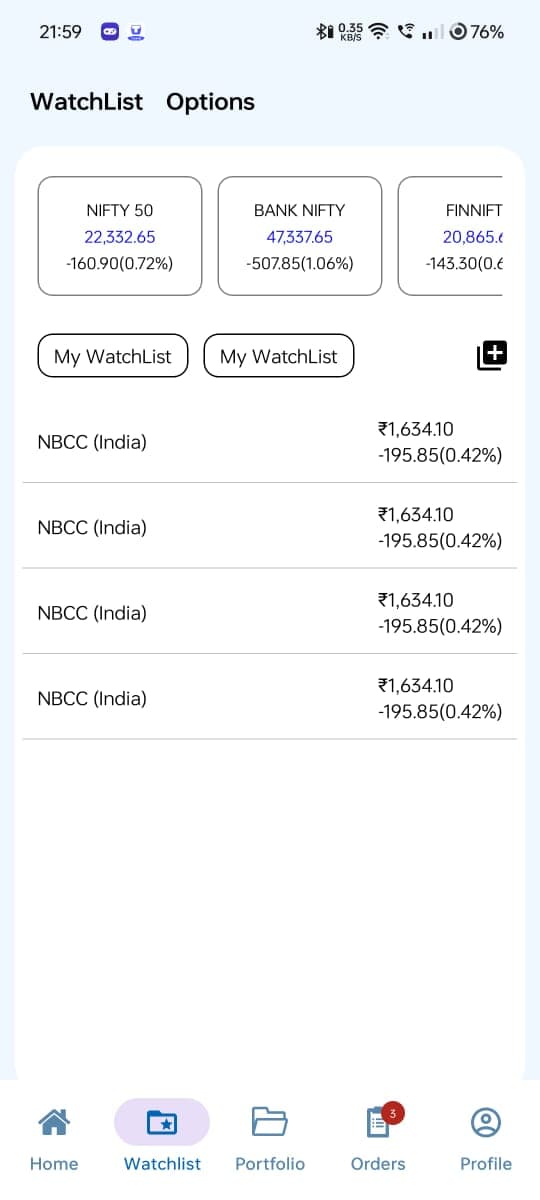Choose the first My WatchList chip
This screenshot has height=1200, width=540.
point(113,356)
